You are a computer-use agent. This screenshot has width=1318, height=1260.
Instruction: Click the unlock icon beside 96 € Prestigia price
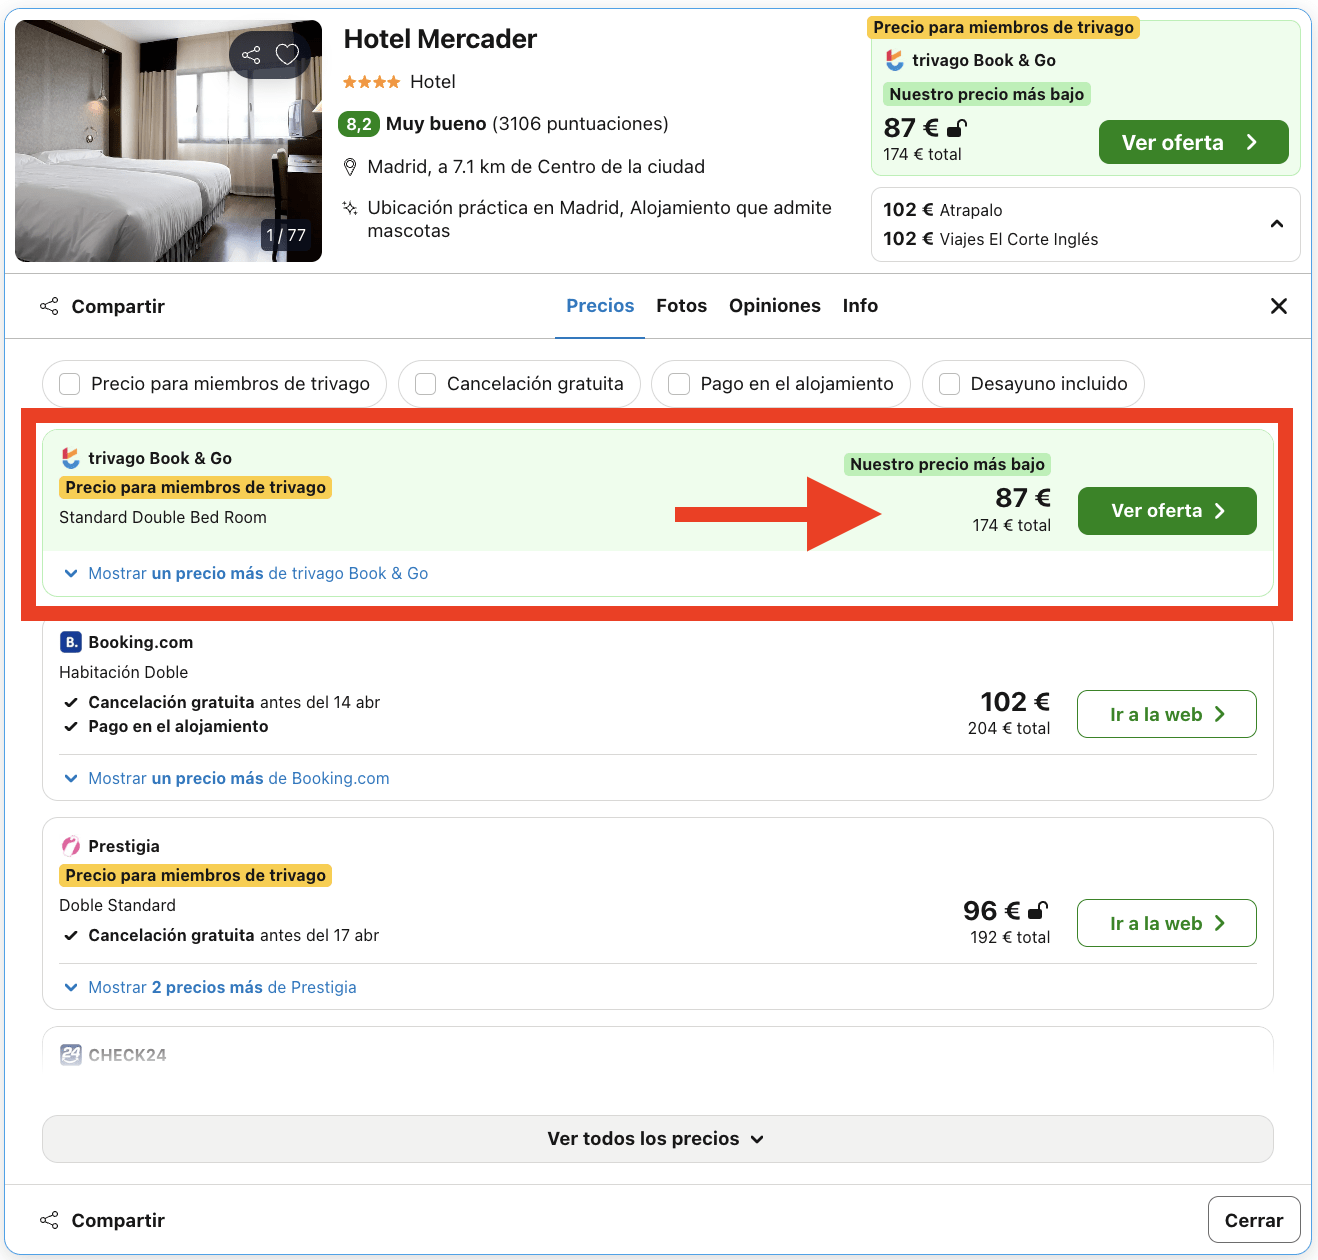(1038, 911)
